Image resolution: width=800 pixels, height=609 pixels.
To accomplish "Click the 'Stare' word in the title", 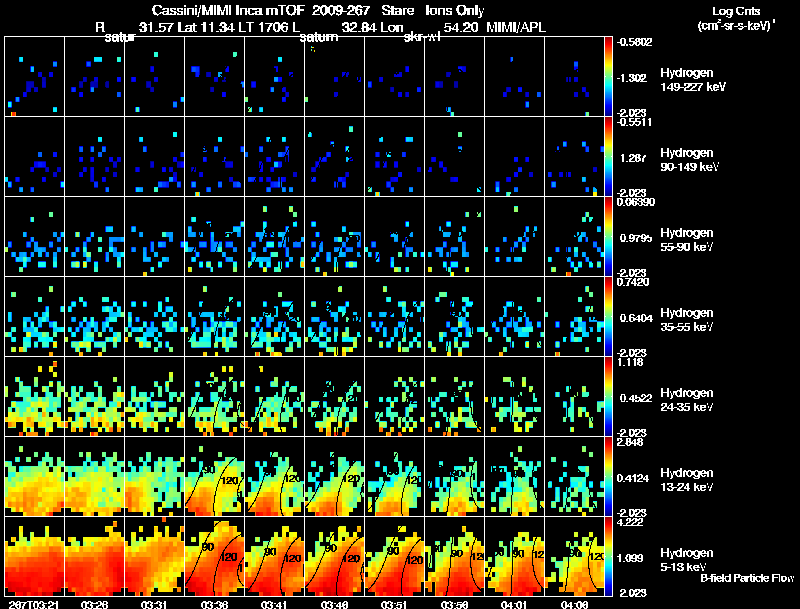I will 398,10.
